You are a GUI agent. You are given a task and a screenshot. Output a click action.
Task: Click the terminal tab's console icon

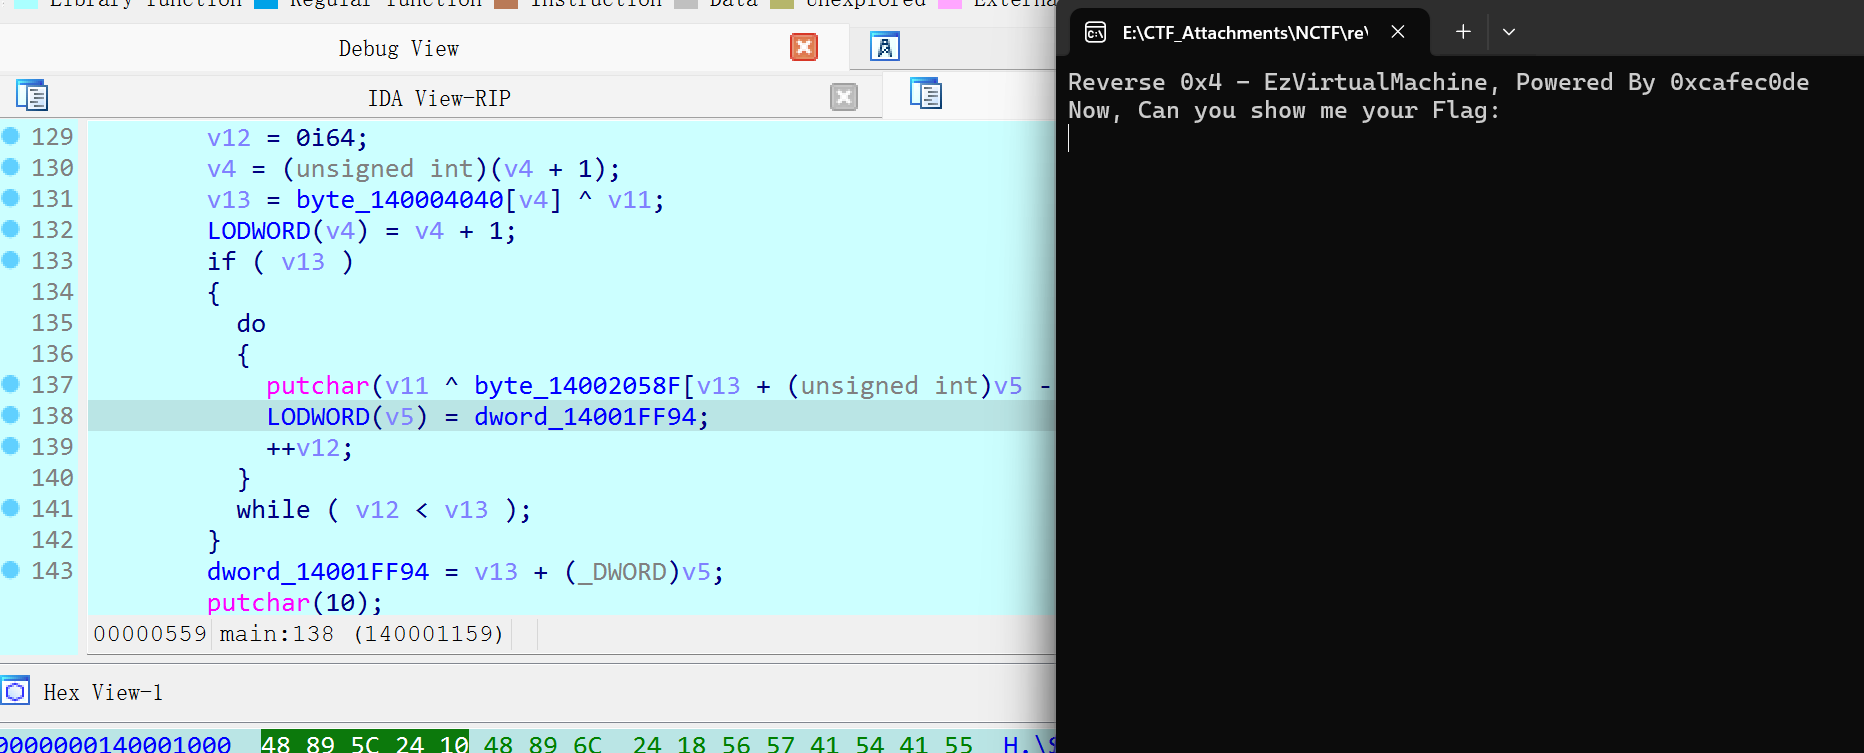click(1096, 32)
